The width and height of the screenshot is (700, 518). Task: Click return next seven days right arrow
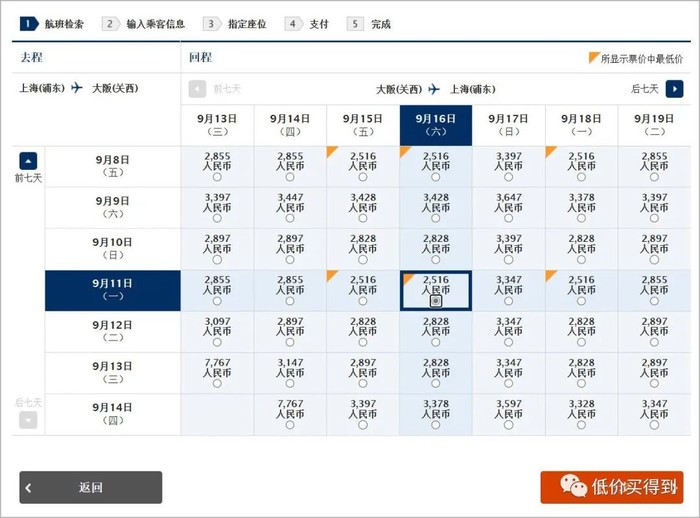tap(675, 89)
